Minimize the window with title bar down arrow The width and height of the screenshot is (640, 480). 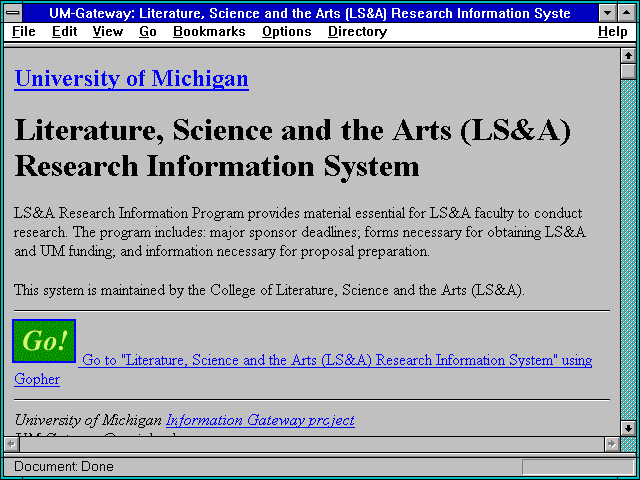[608, 13]
